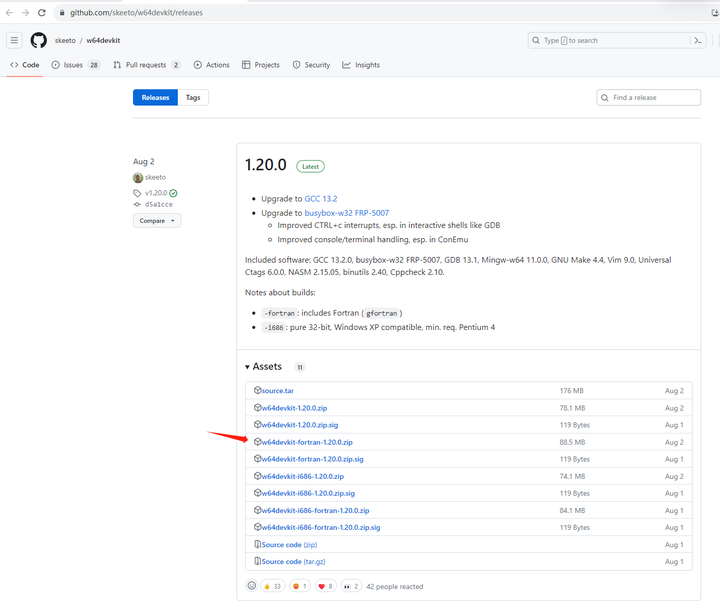Click the search magnifier in the header
The image size is (720, 614).
536,40
